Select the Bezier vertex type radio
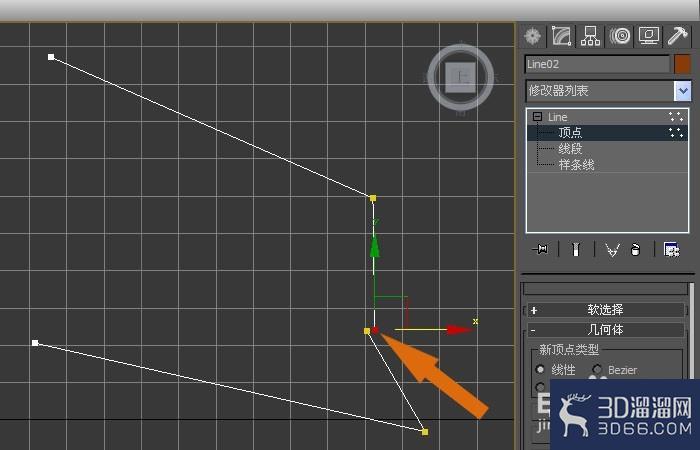The image size is (700, 450). [597, 369]
